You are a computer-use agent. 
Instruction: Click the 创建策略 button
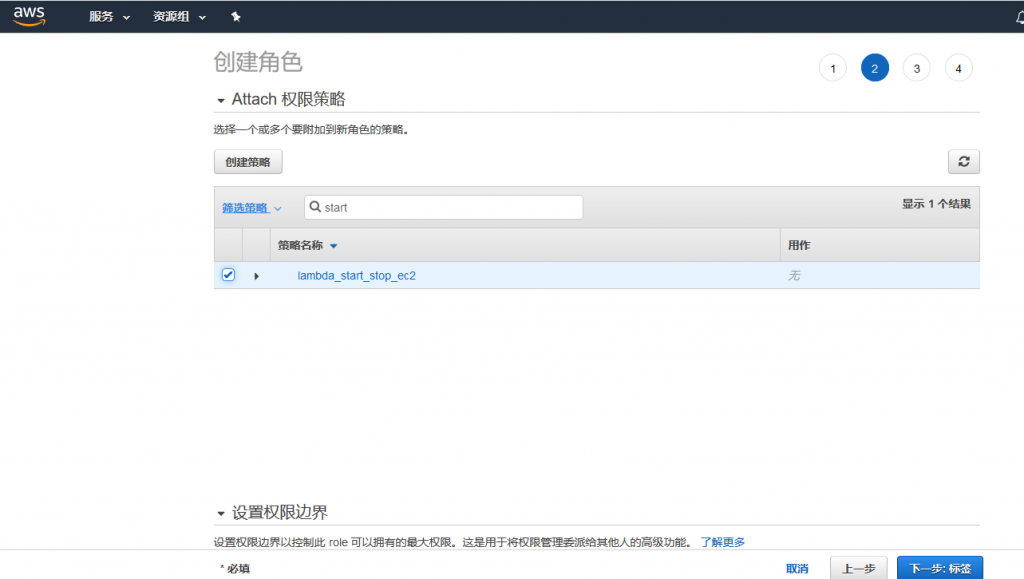click(248, 162)
